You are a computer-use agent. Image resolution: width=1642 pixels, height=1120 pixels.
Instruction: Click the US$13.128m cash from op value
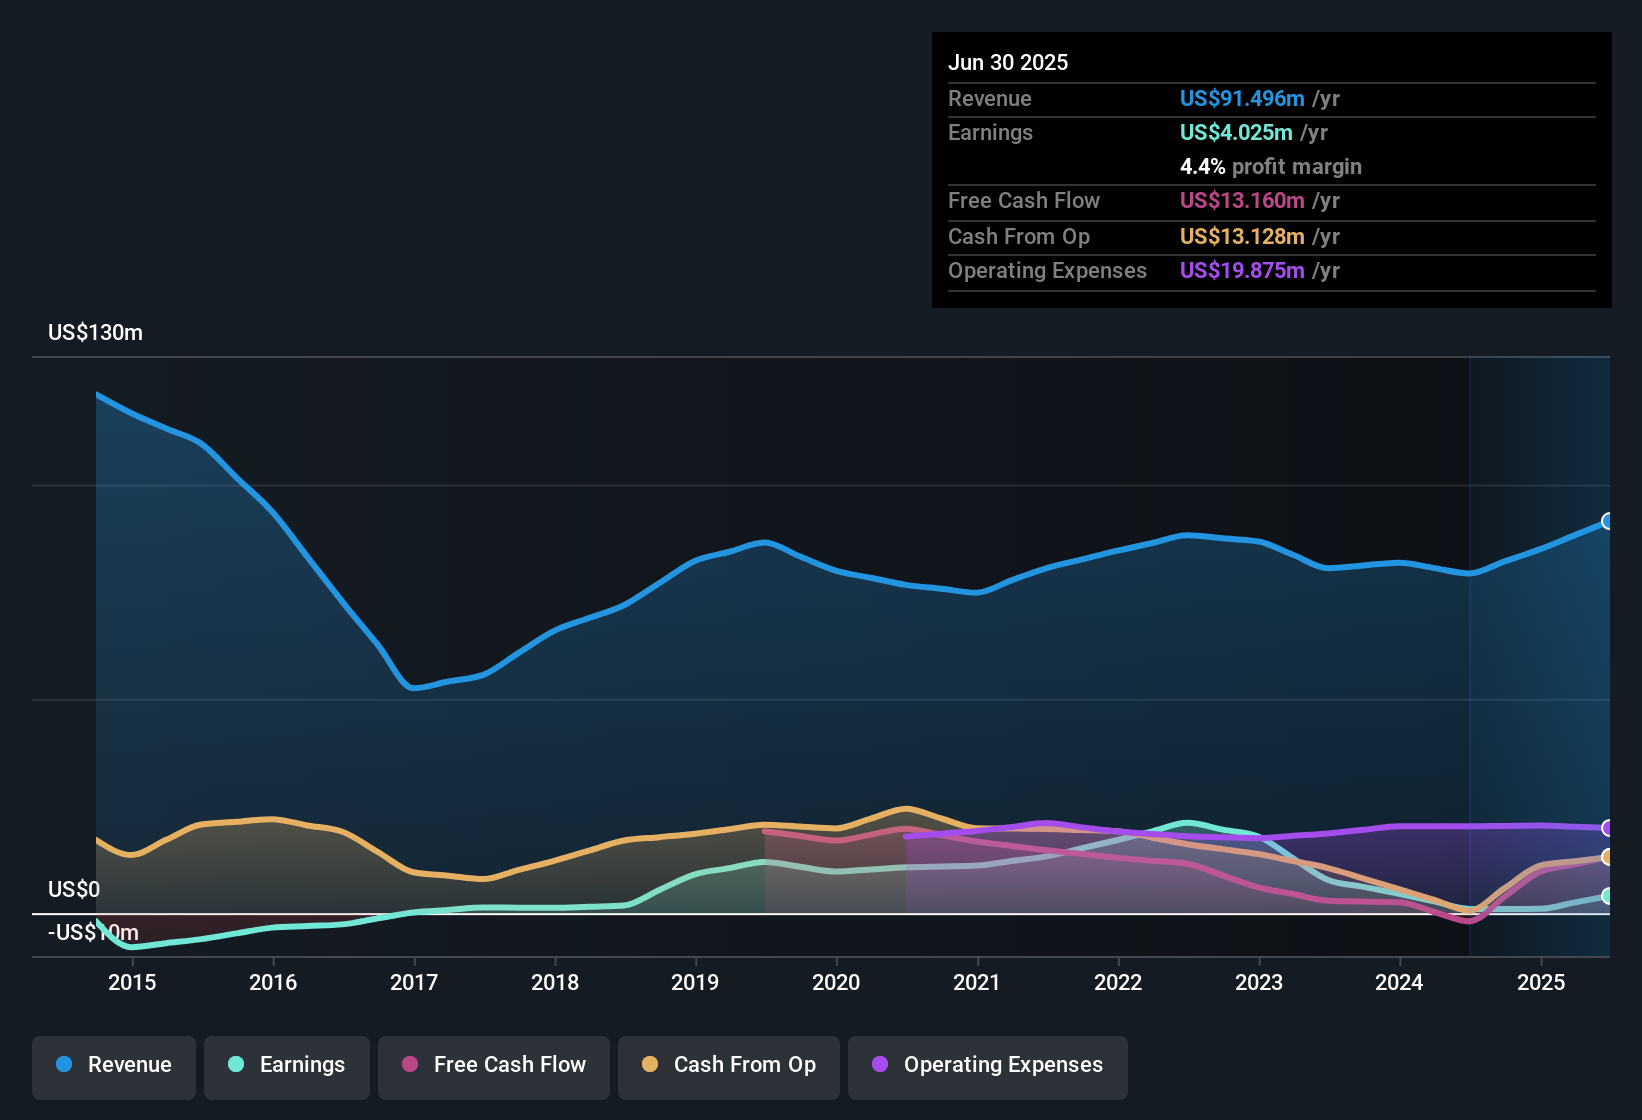click(1242, 236)
